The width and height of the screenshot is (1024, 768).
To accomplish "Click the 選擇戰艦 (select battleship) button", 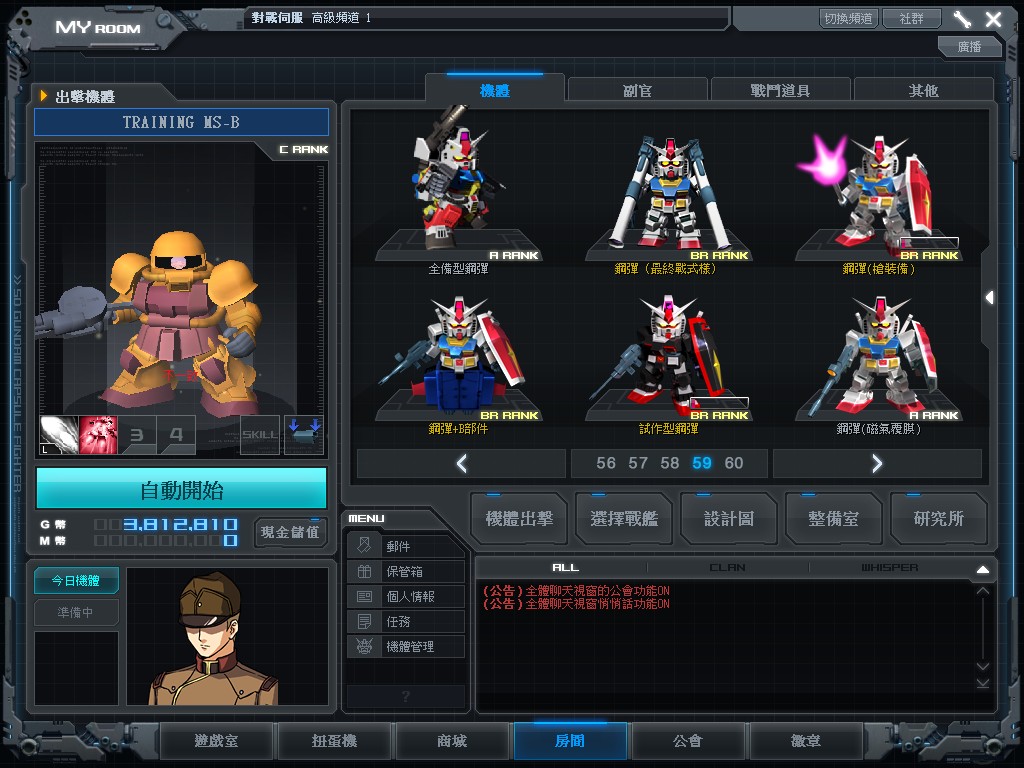I will pos(624,519).
